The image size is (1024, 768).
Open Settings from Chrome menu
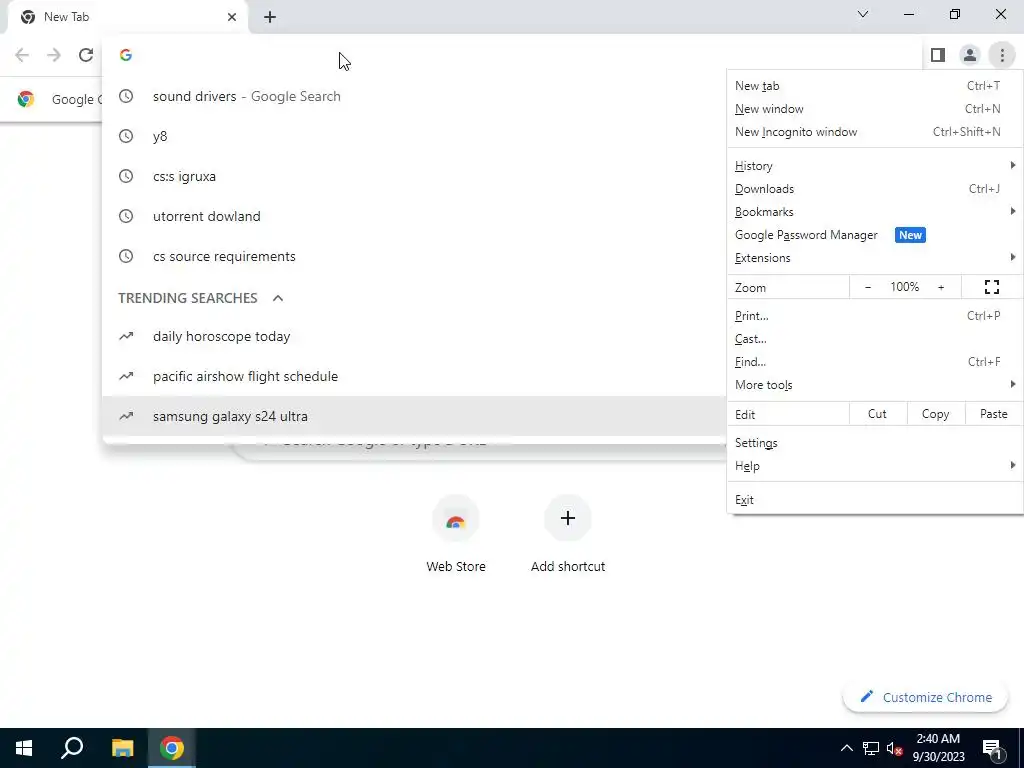point(875,443)
